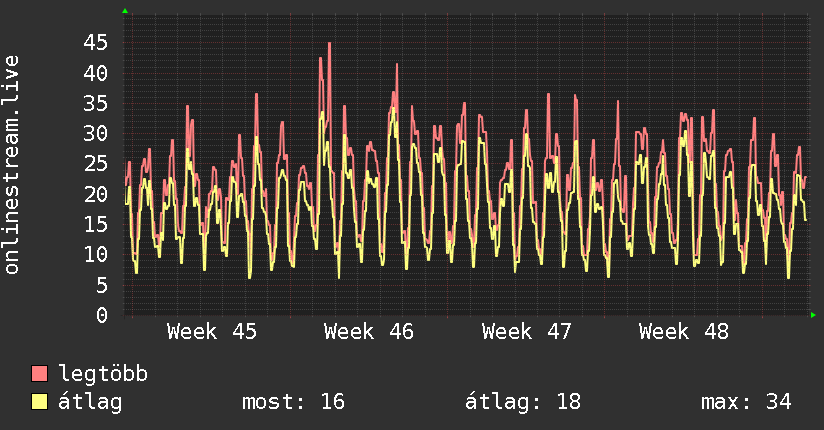This screenshot has height=430, width=824.
Task: Click the 45 tick label on y-axis
Action: (x=95, y=43)
